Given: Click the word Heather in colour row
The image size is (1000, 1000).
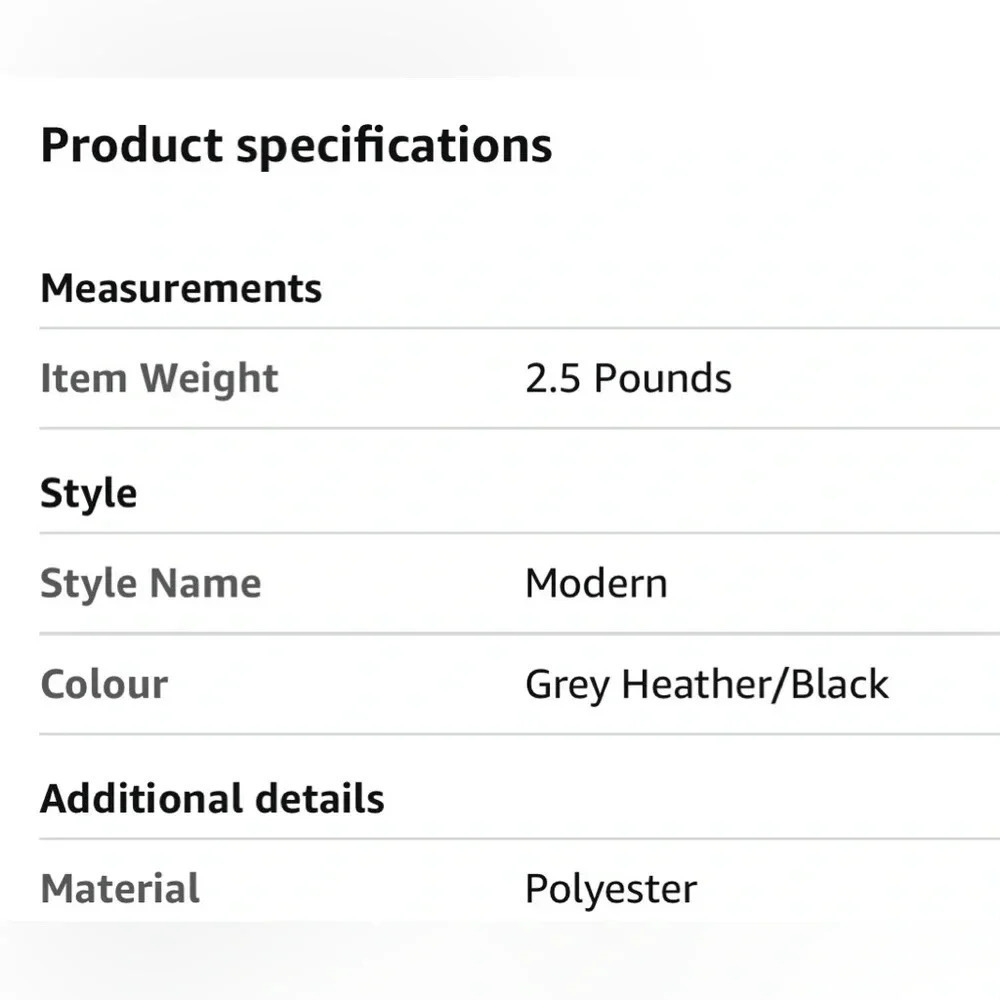Looking at the screenshot, I should click(696, 684).
